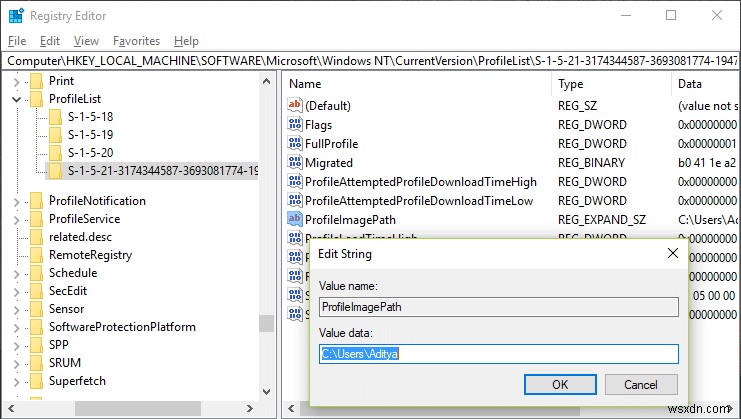The width and height of the screenshot is (741, 419).
Task: Open the Edit menu
Action: (x=48, y=41)
